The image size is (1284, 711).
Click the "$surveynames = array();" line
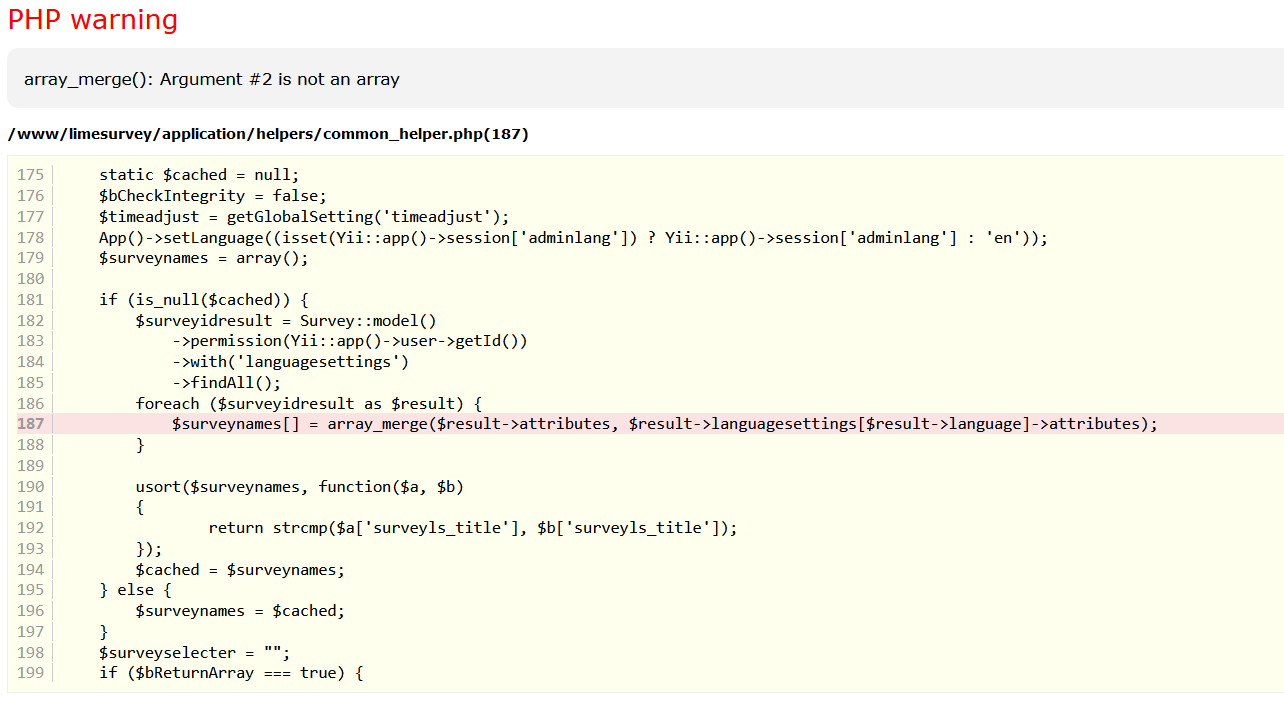(x=204, y=258)
